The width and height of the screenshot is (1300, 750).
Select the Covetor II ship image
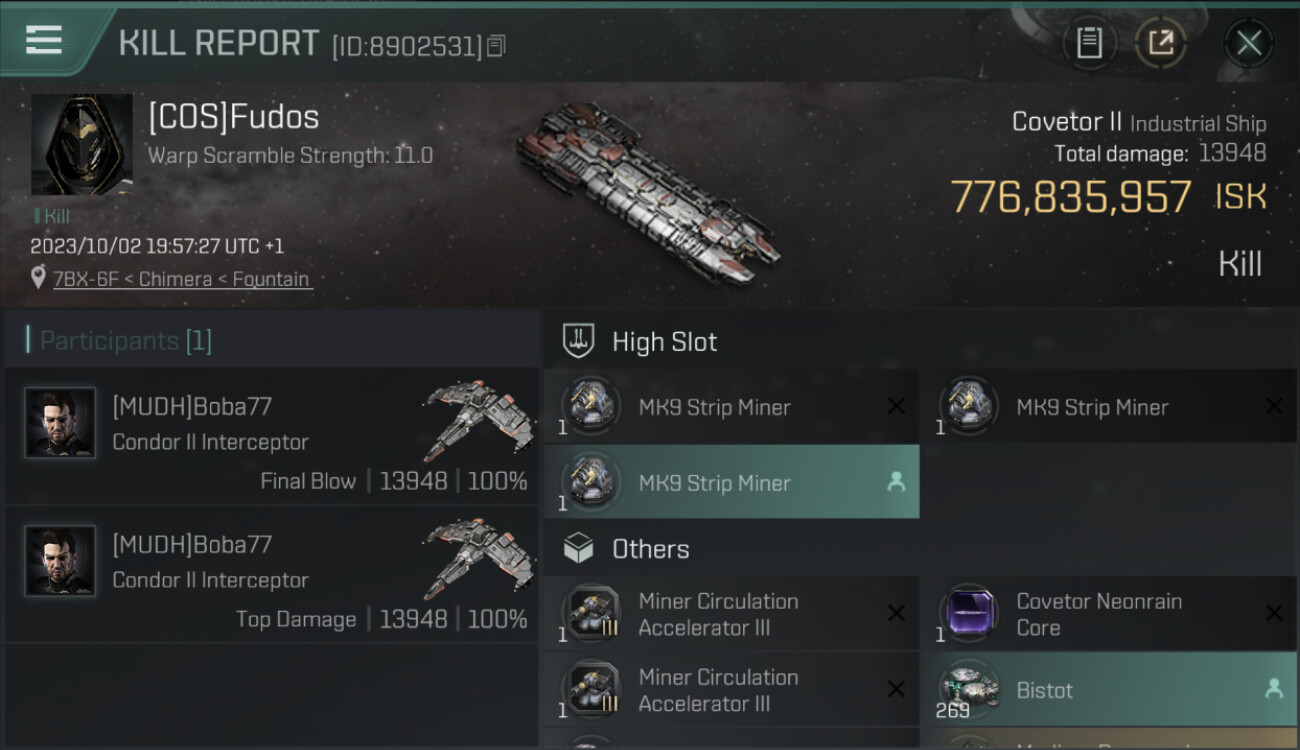point(648,190)
